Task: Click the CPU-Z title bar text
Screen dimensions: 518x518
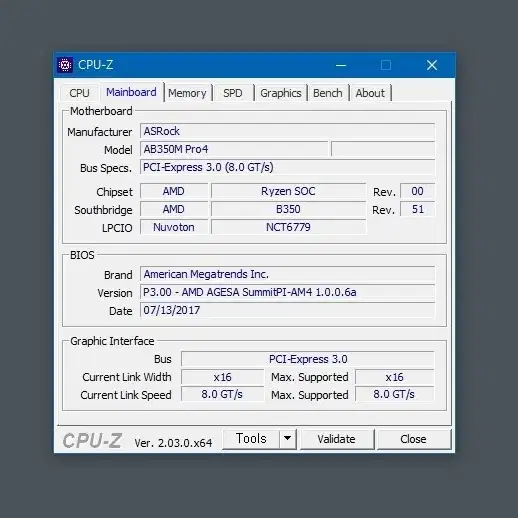Action: 96,65
